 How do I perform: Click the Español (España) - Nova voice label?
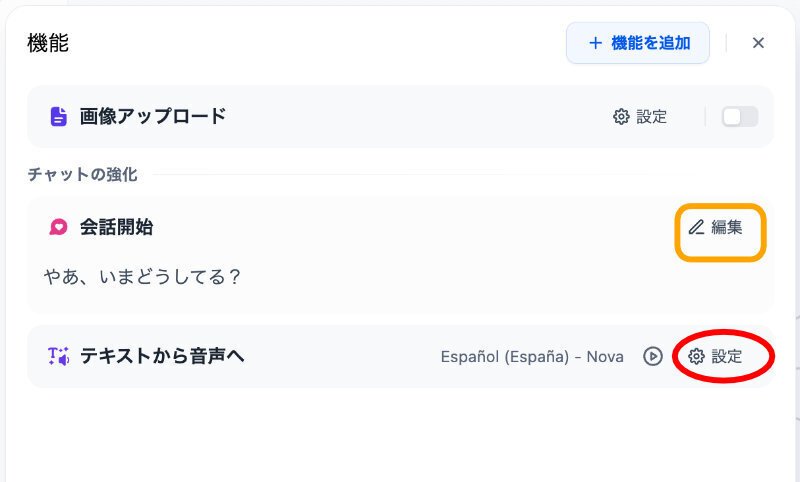[532, 357]
